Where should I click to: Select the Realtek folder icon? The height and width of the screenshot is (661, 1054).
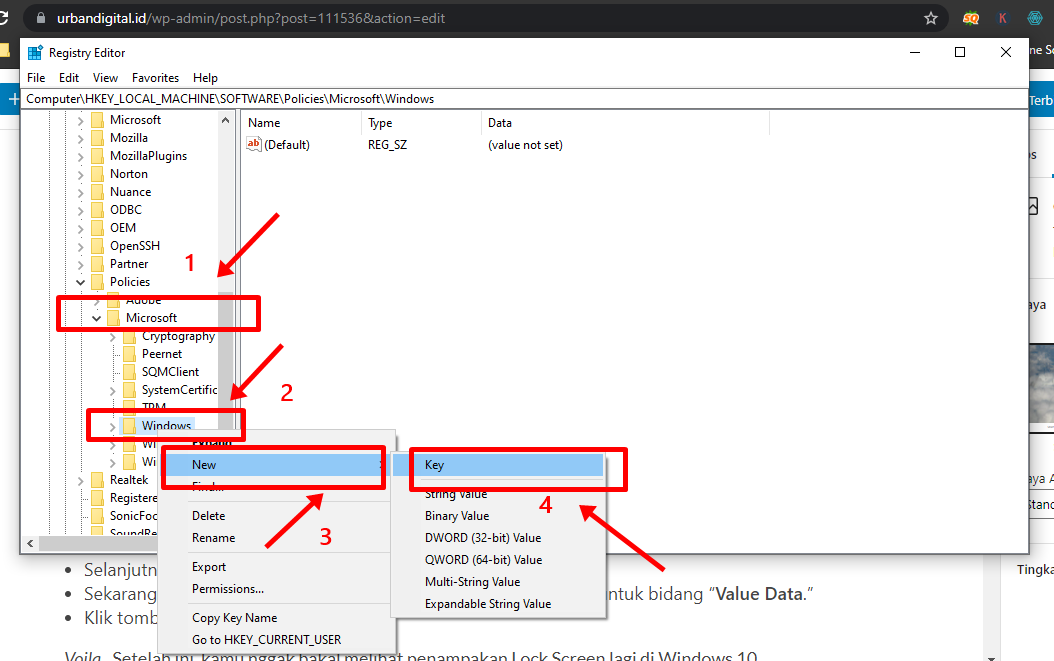[97, 479]
